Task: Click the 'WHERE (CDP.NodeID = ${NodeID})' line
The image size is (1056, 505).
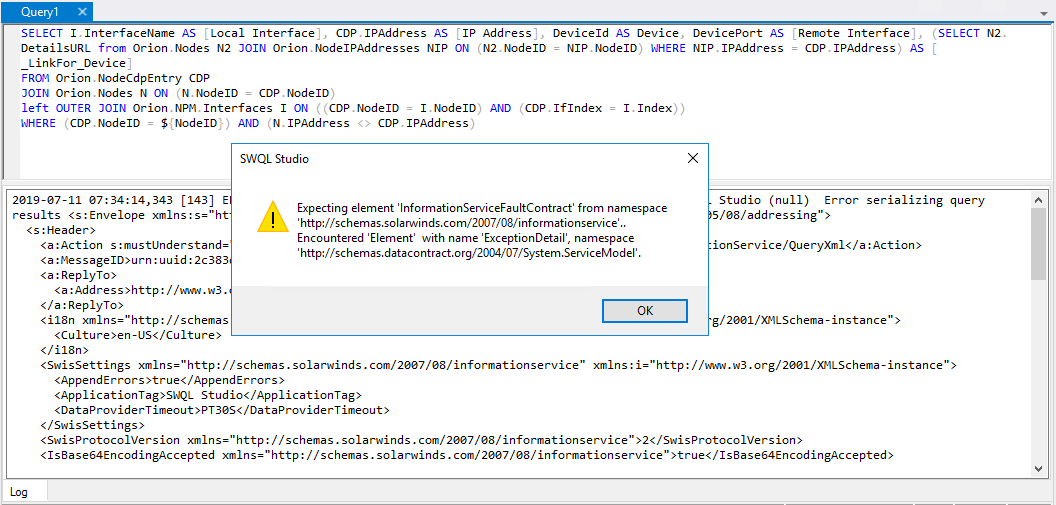Action: point(249,123)
